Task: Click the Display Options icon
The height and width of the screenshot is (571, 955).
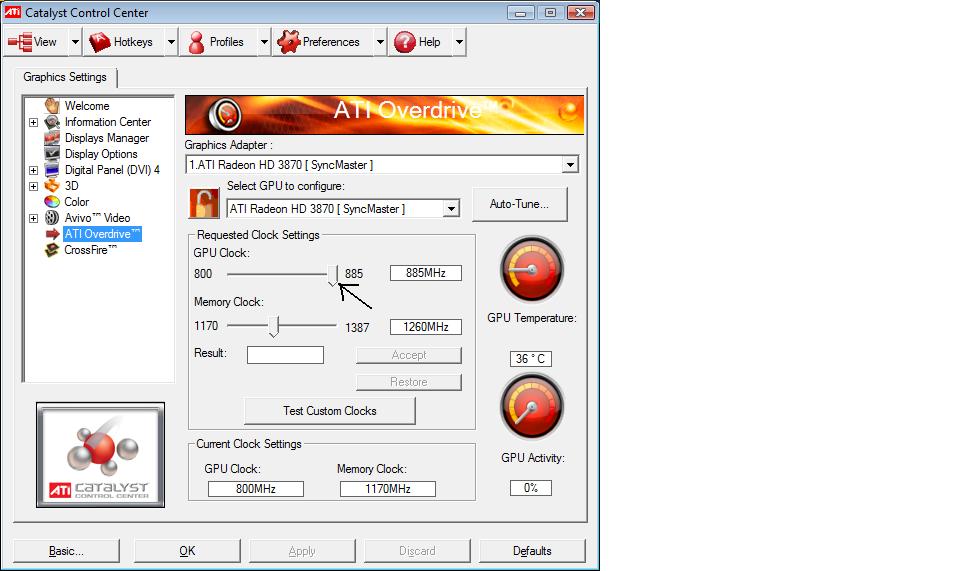Action: coord(52,153)
